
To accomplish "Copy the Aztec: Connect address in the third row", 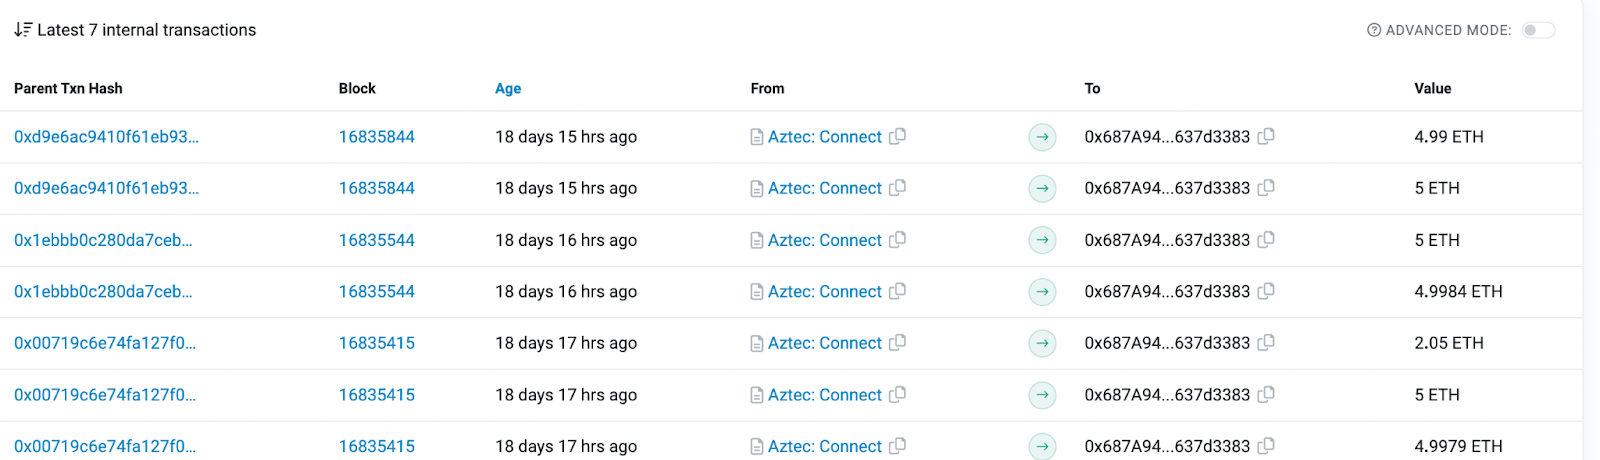I will pyautogui.click(x=898, y=239).
